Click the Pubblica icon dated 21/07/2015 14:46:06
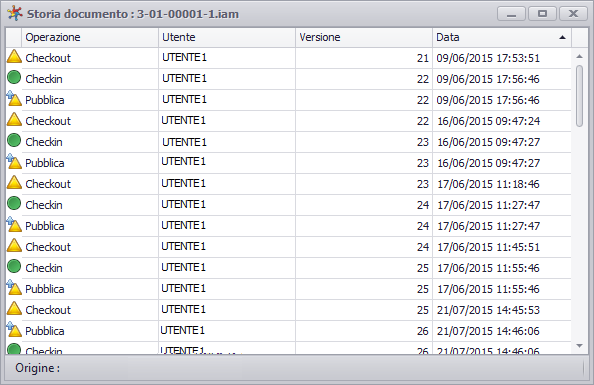Image resolution: width=594 pixels, height=385 pixels. pyautogui.click(x=14, y=329)
